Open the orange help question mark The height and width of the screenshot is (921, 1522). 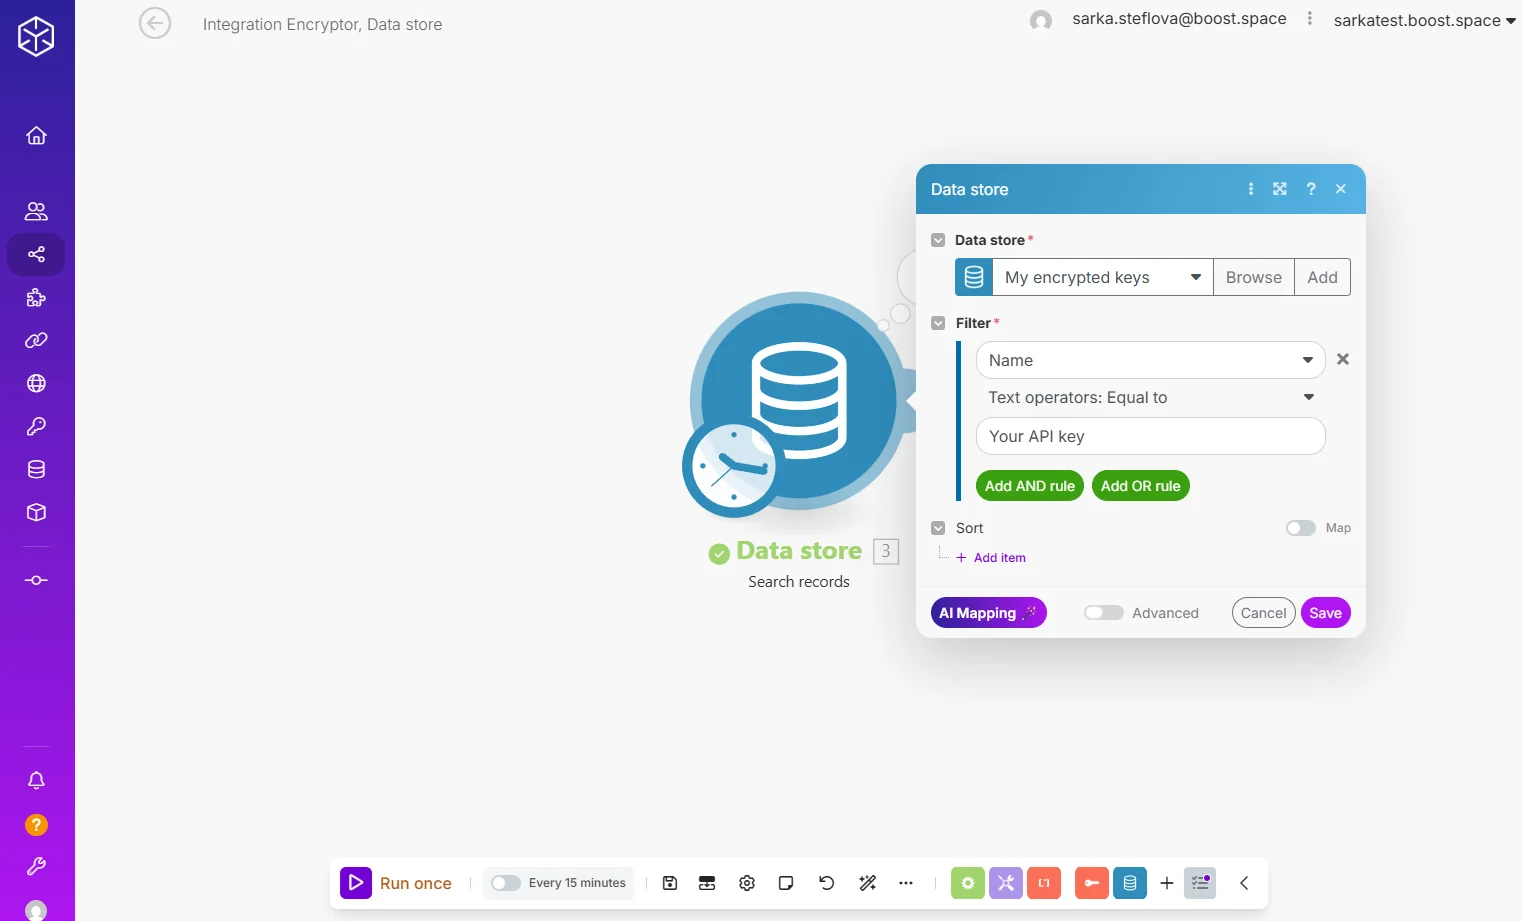(36, 824)
